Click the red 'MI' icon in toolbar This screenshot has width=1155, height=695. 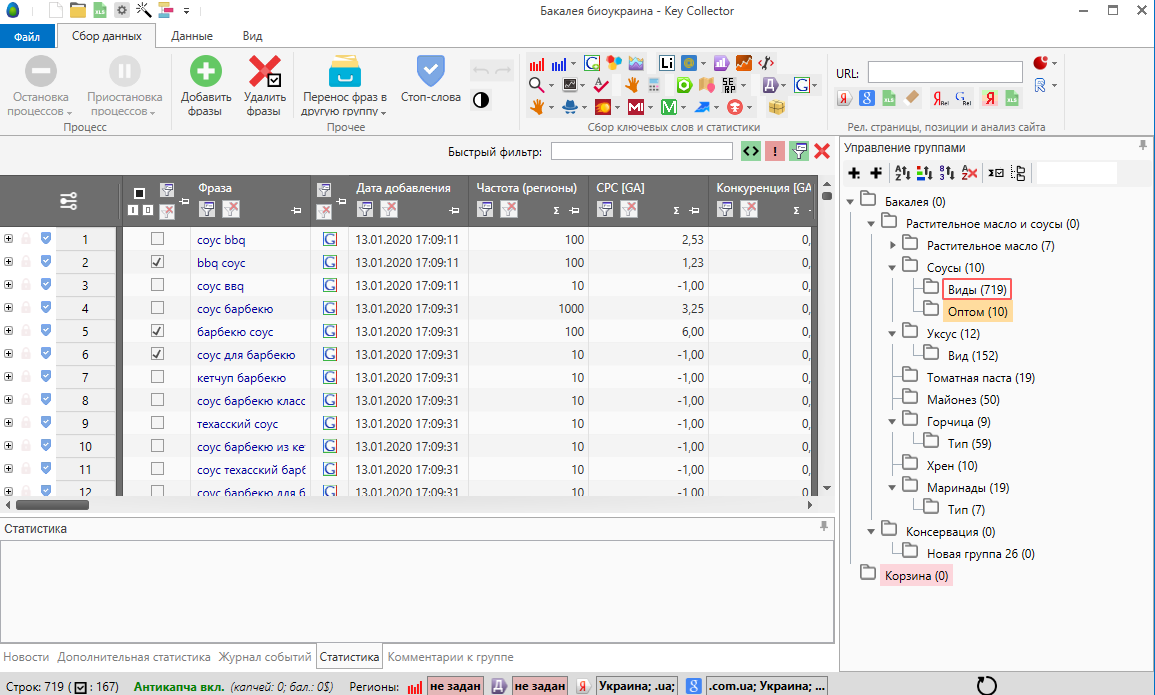[x=636, y=107]
